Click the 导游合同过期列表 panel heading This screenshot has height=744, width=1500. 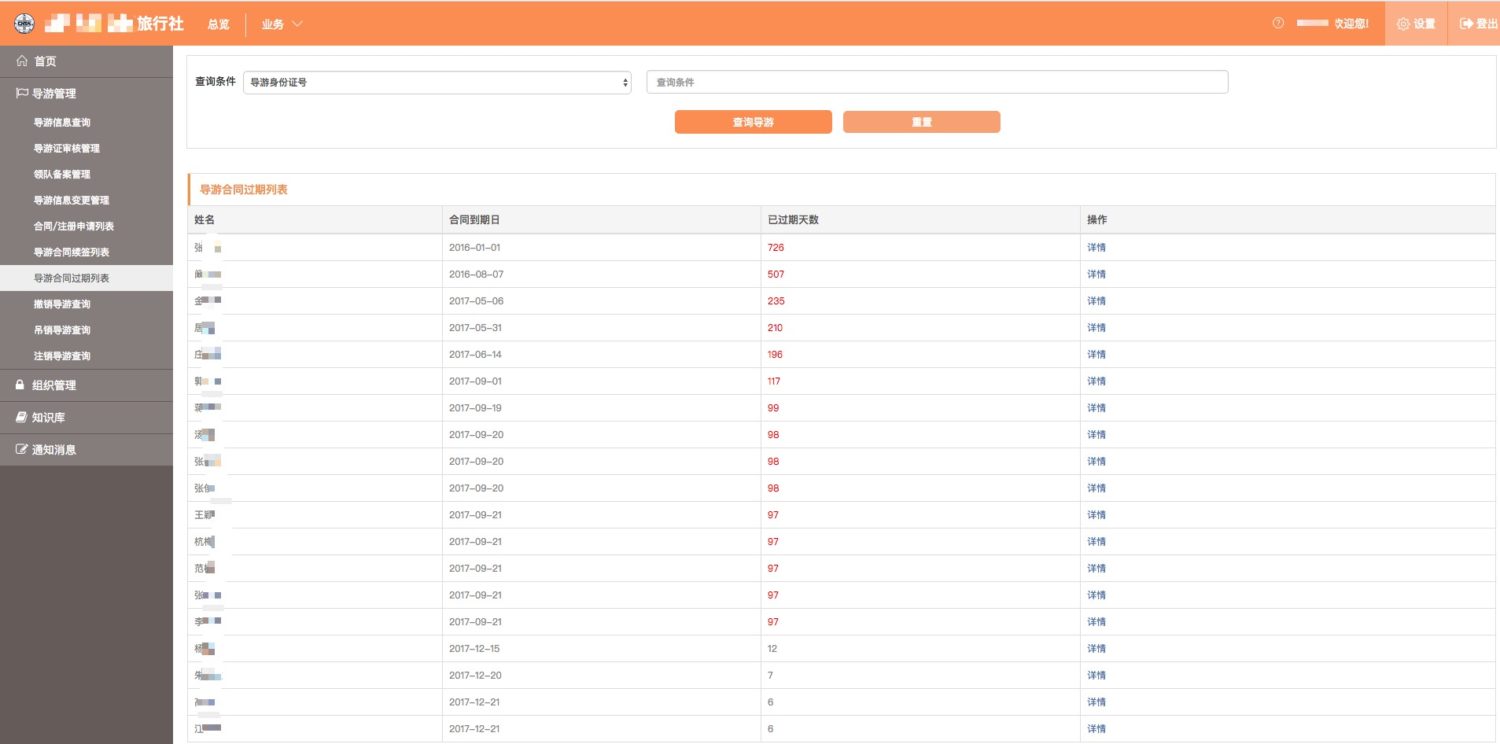243,189
